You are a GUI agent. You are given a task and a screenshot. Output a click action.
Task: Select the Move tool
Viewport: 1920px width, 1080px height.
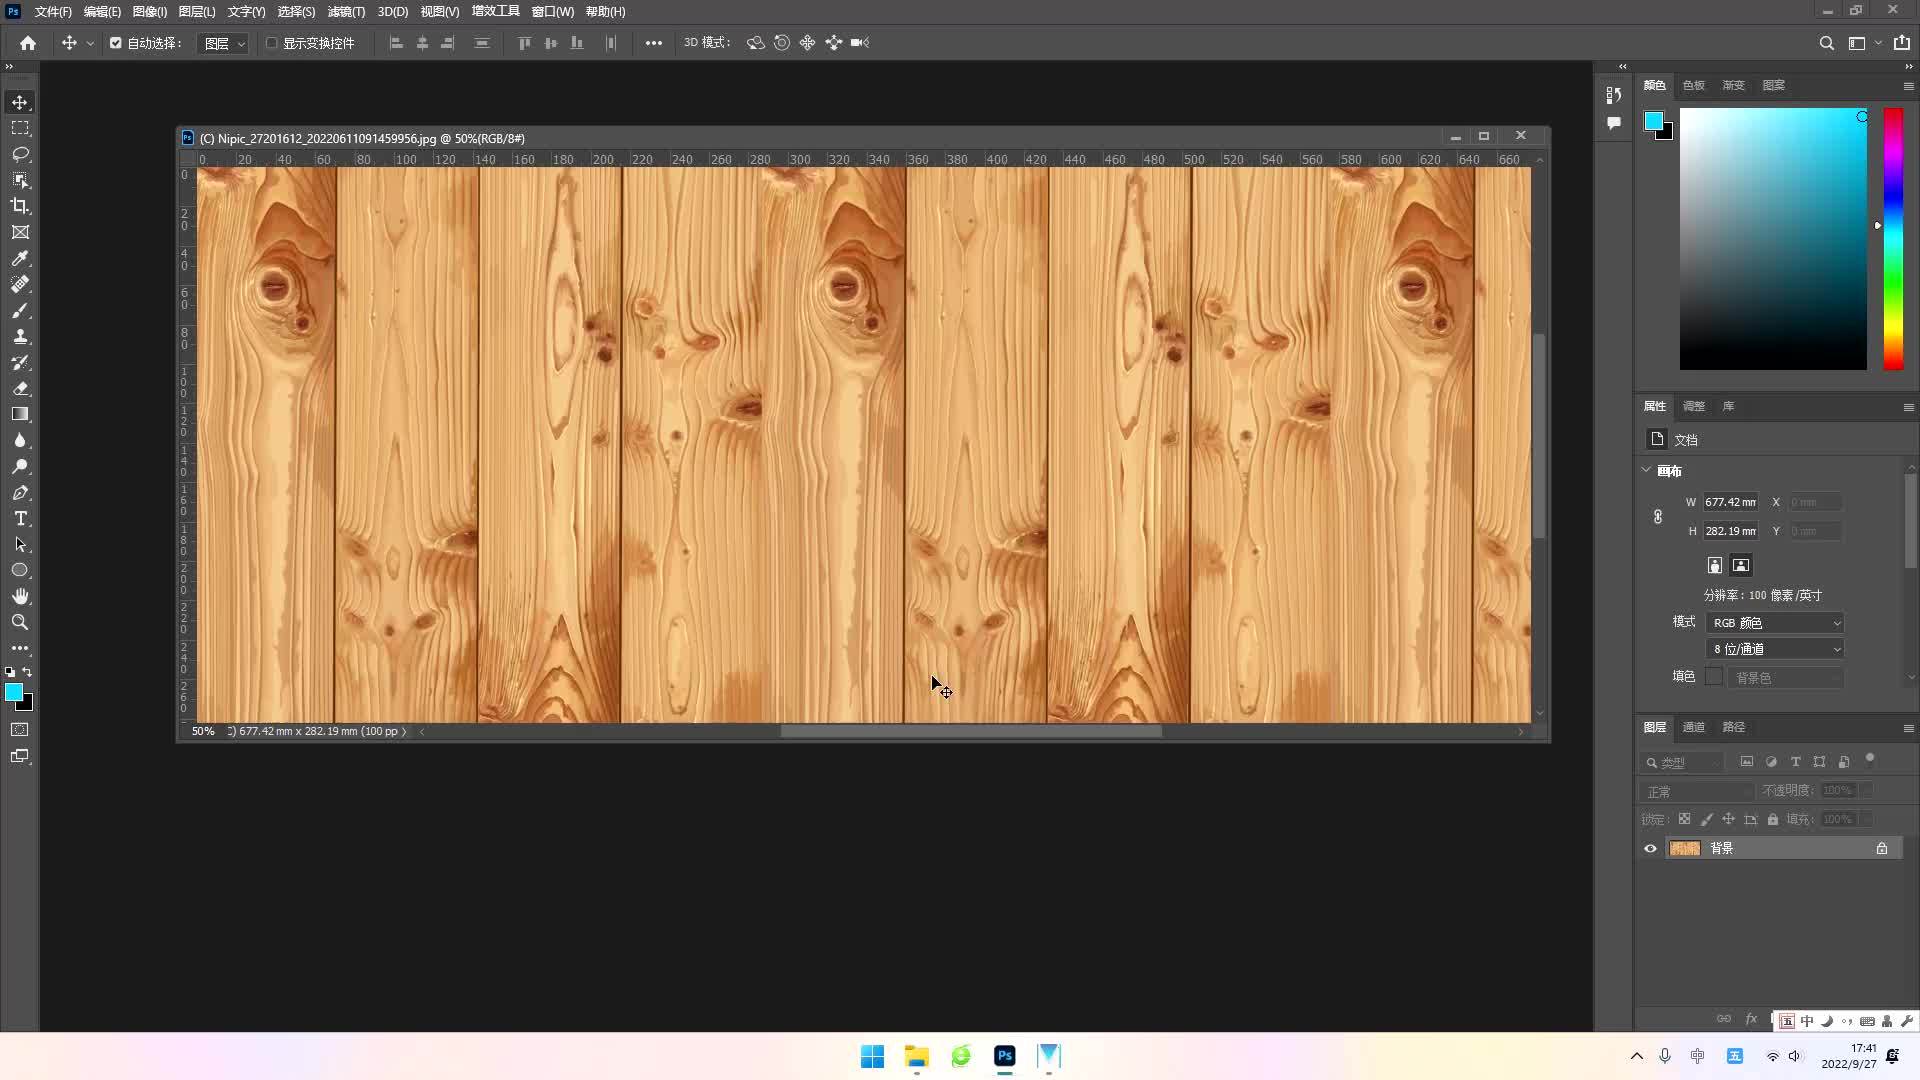click(x=20, y=102)
